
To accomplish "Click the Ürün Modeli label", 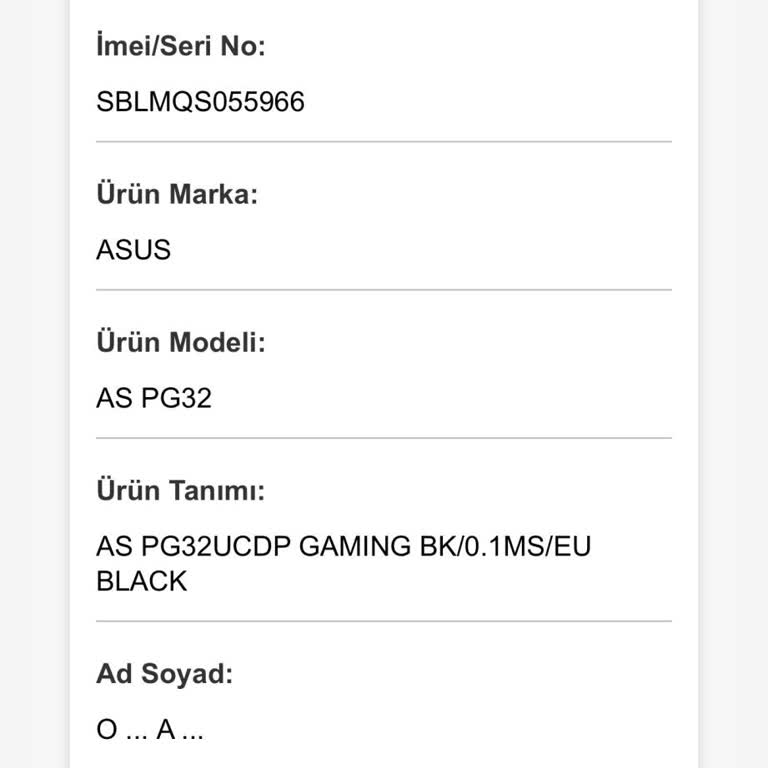I will [x=181, y=342].
